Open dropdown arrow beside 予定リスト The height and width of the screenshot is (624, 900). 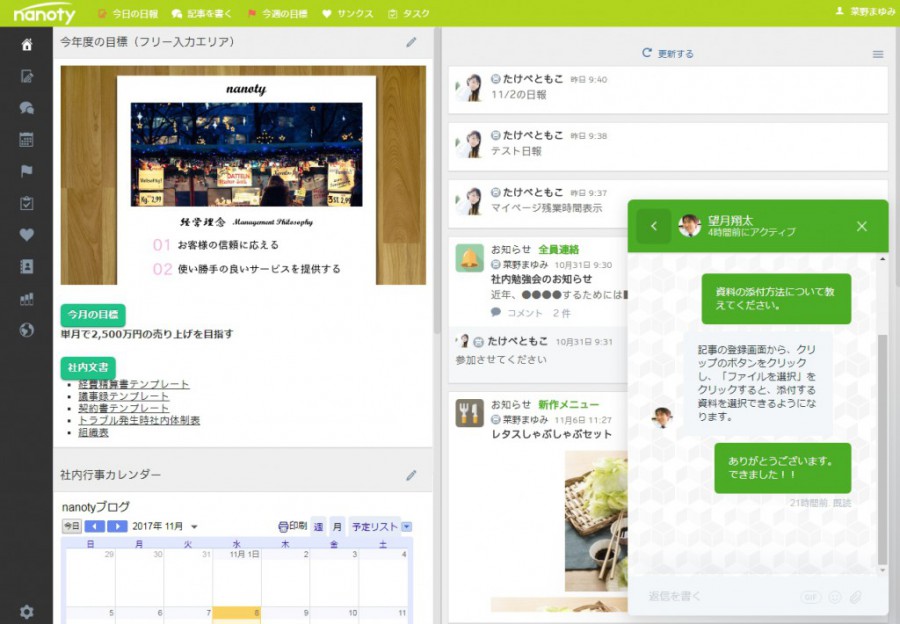(406, 526)
